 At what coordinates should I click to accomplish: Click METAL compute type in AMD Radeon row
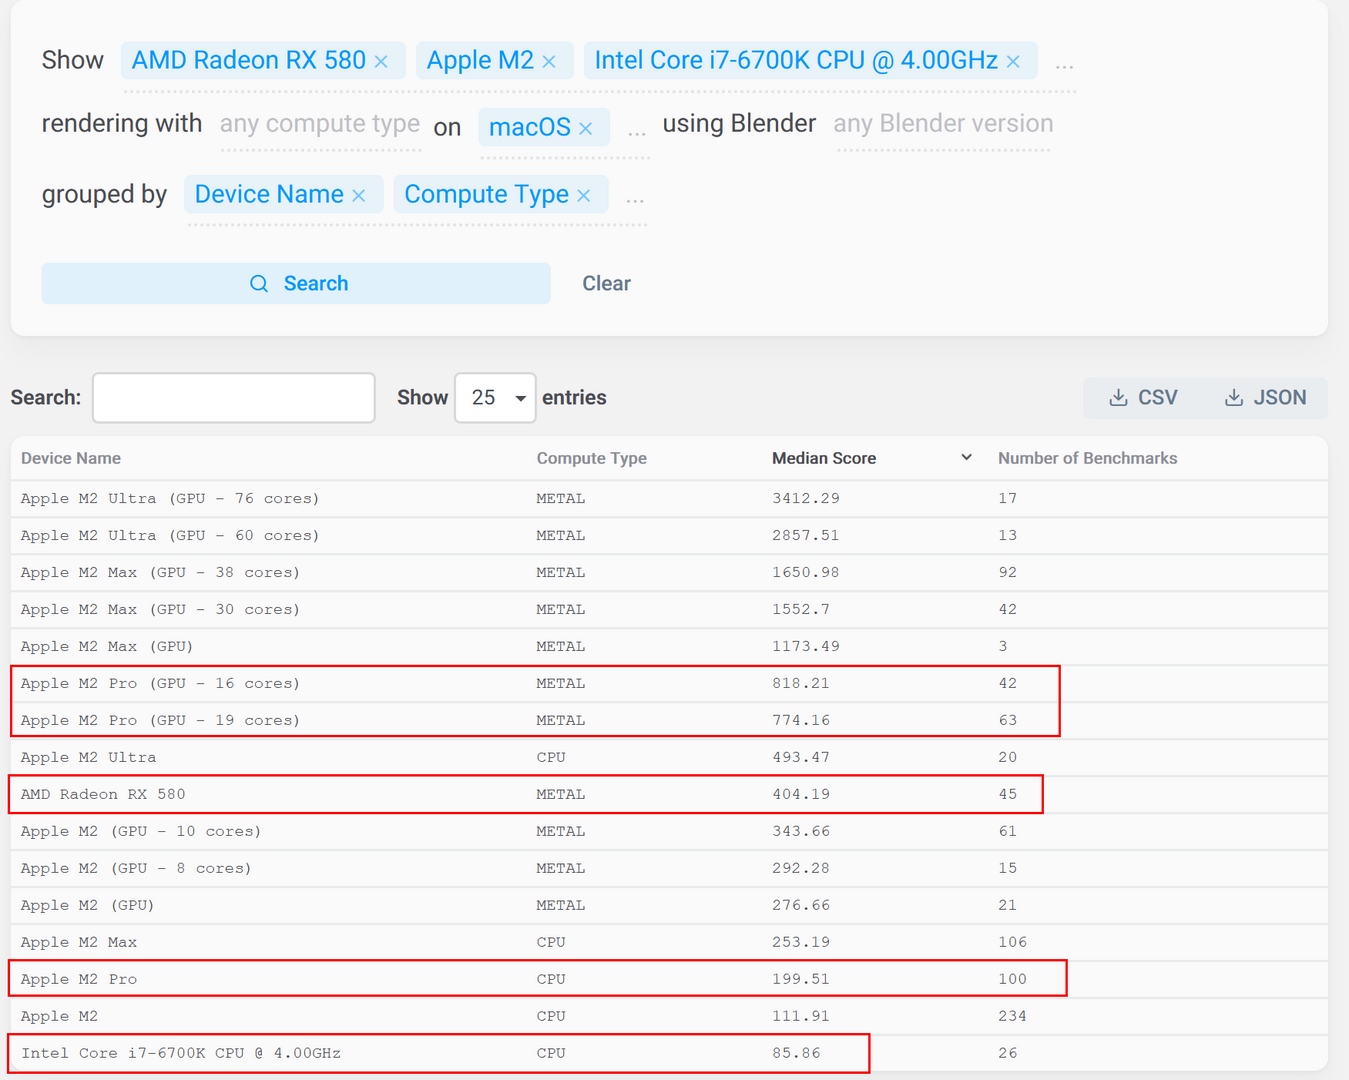click(x=561, y=794)
